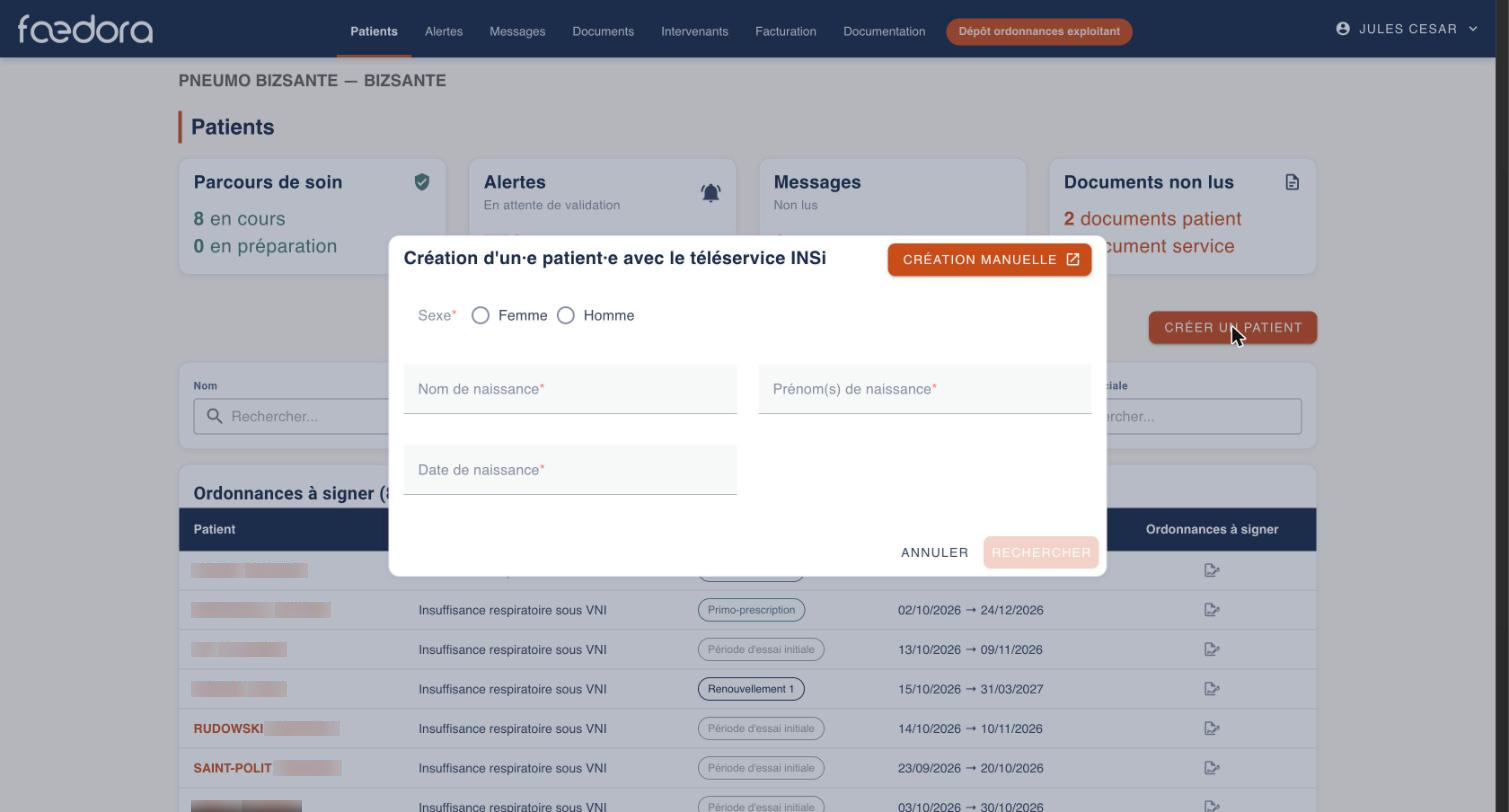Open the Documentation tab
1509x812 pixels.
coord(884,31)
